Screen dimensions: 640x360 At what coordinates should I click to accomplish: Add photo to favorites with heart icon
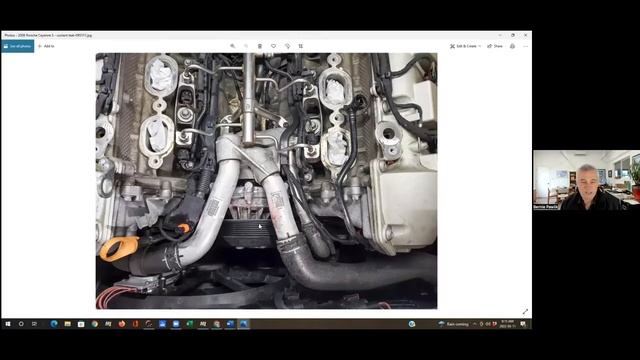[x=273, y=46]
